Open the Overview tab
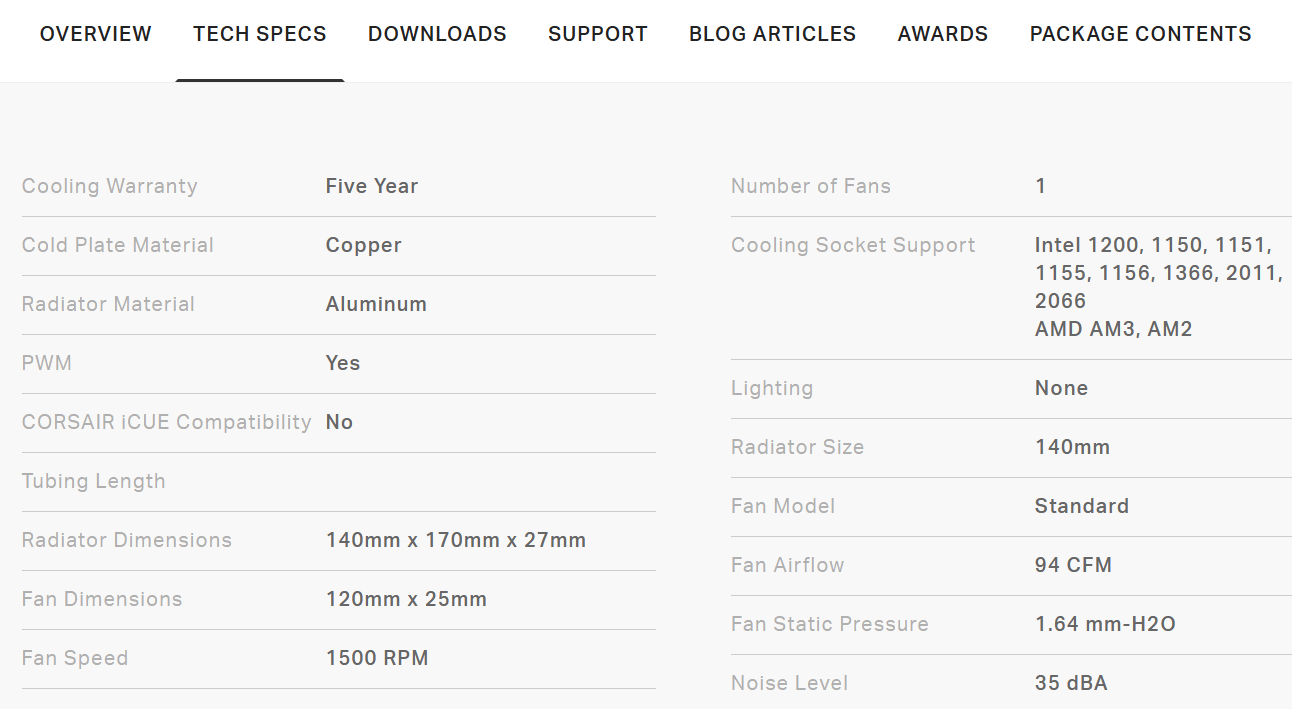This screenshot has width=1292, height=709. 95,34
